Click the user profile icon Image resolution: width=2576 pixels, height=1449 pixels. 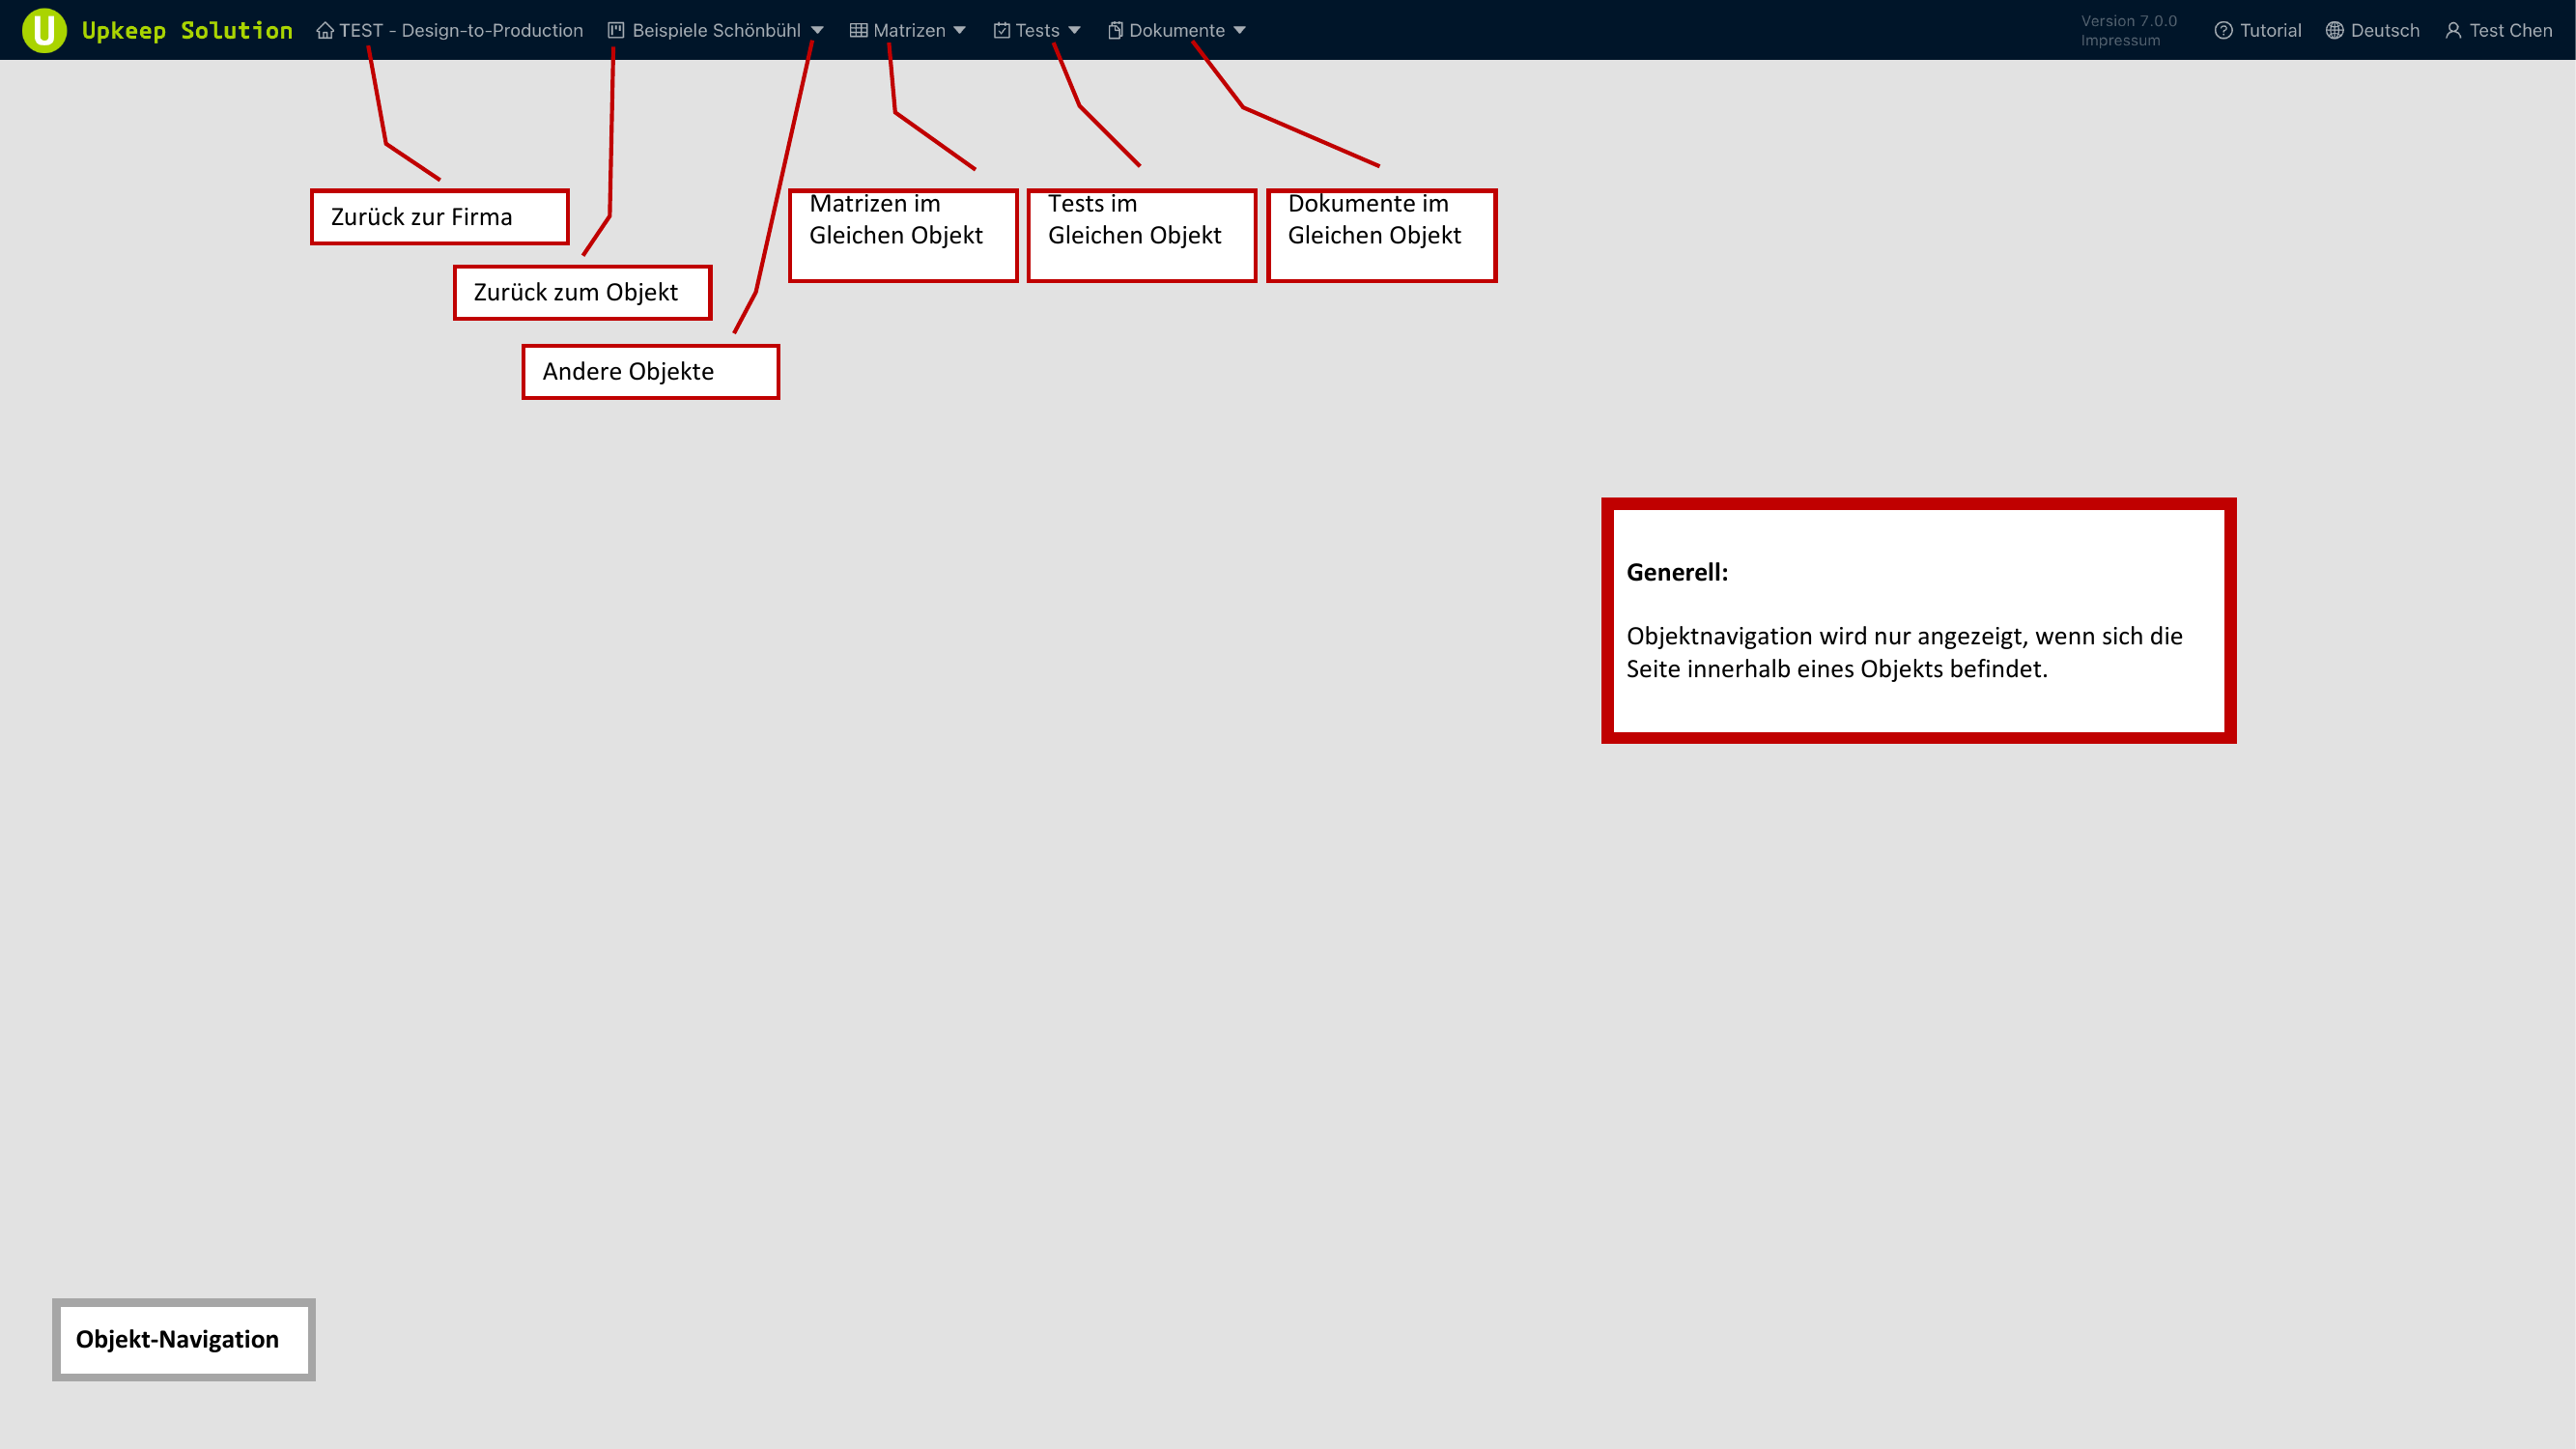tap(2453, 31)
